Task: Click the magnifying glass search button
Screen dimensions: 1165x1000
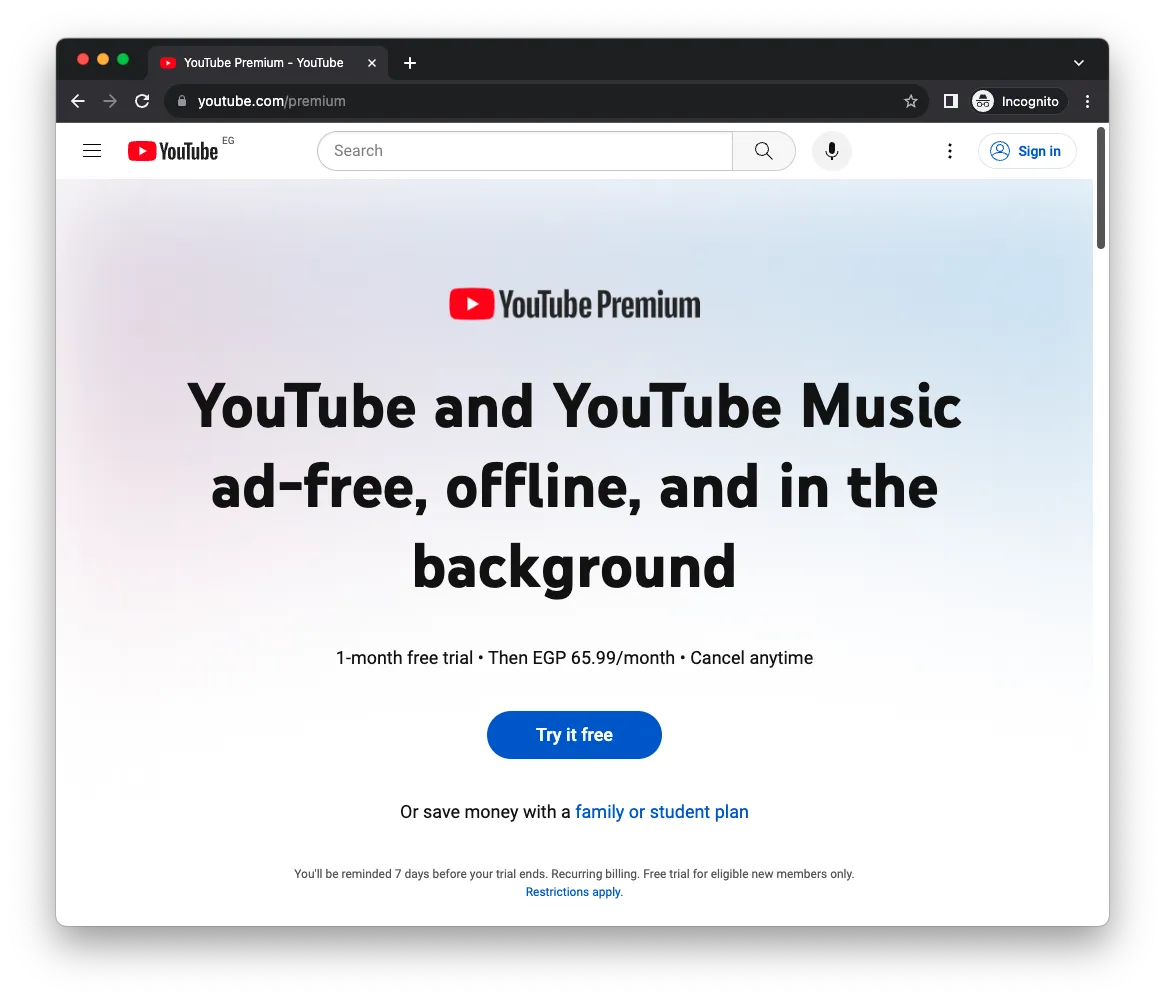Action: (x=764, y=151)
